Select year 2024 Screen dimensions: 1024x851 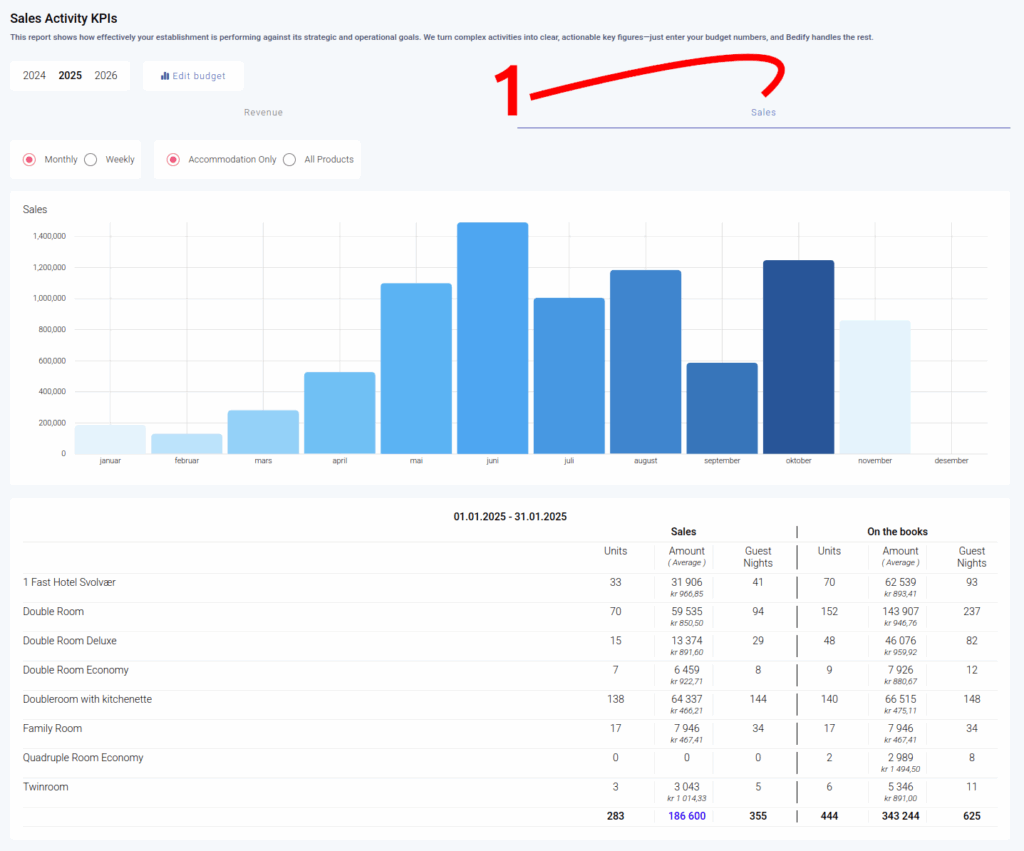34,76
